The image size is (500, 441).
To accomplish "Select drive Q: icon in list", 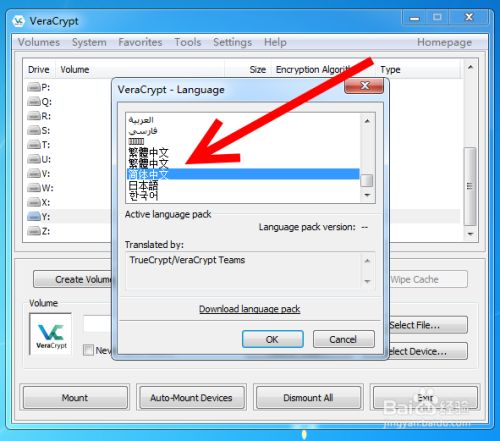I will 34,102.
